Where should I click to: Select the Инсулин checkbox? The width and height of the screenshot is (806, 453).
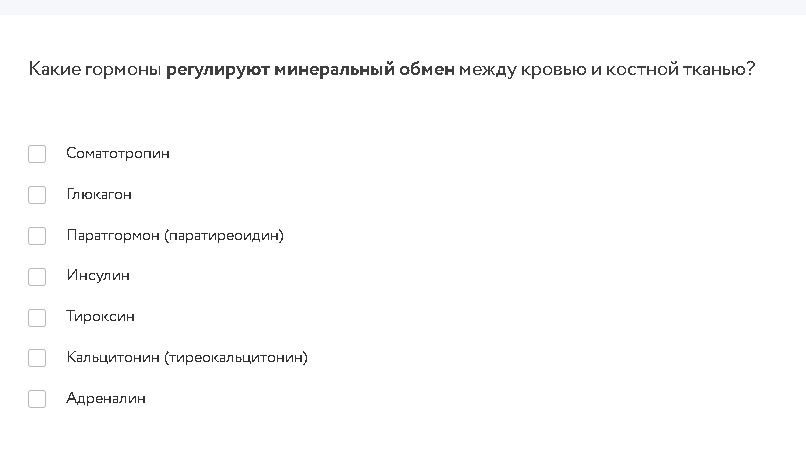coord(37,277)
